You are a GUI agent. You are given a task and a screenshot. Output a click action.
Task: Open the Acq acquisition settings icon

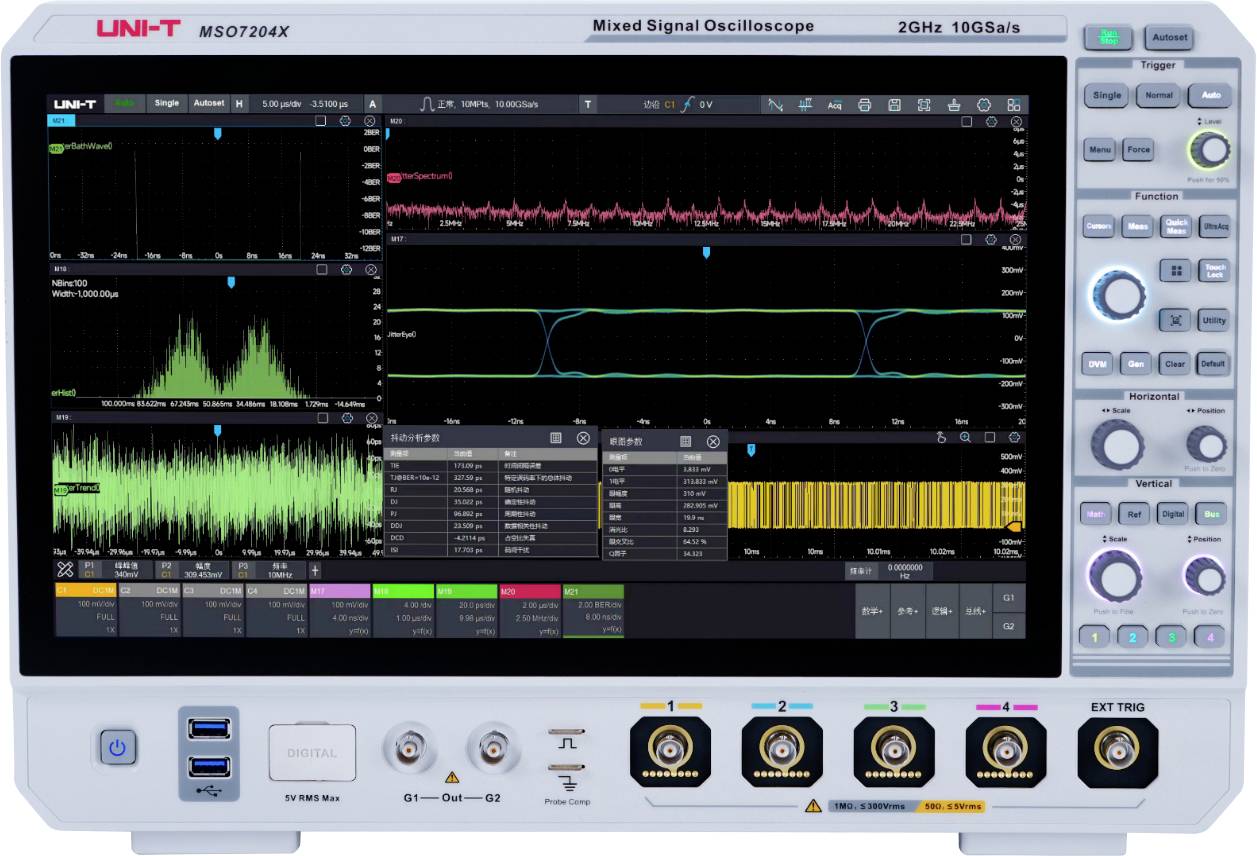837,104
